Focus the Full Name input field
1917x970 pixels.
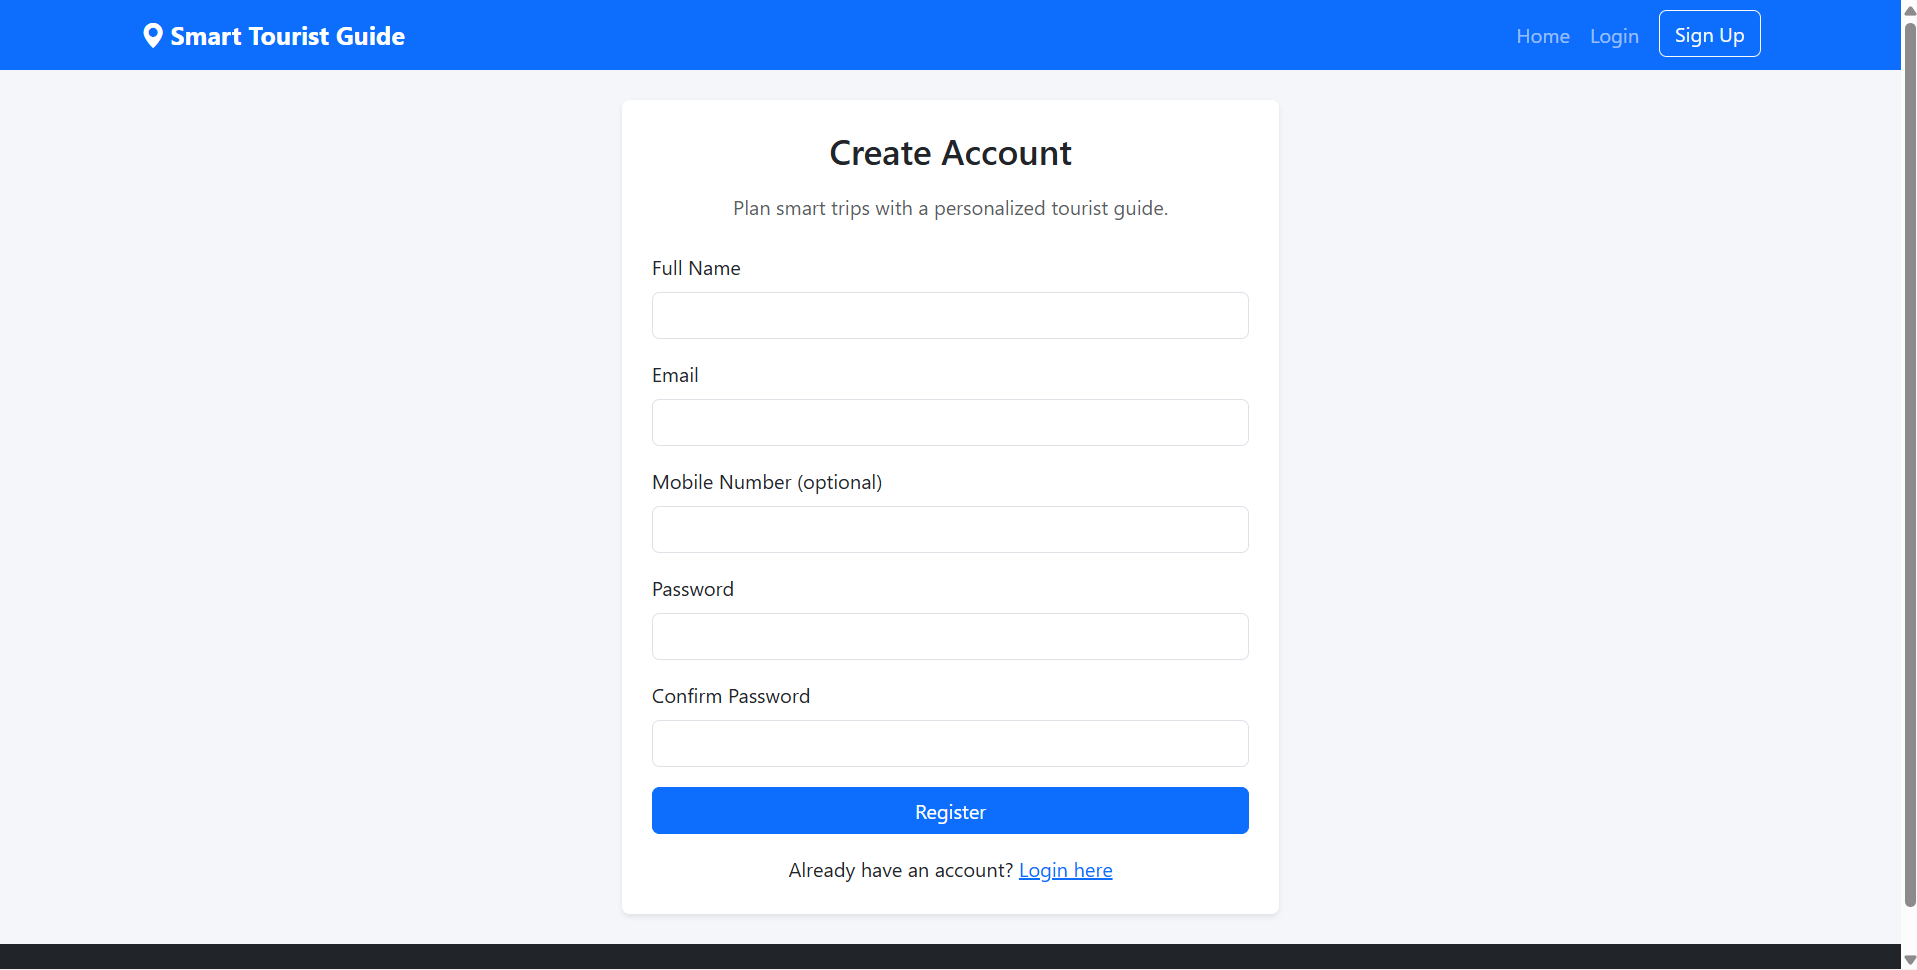pos(950,315)
